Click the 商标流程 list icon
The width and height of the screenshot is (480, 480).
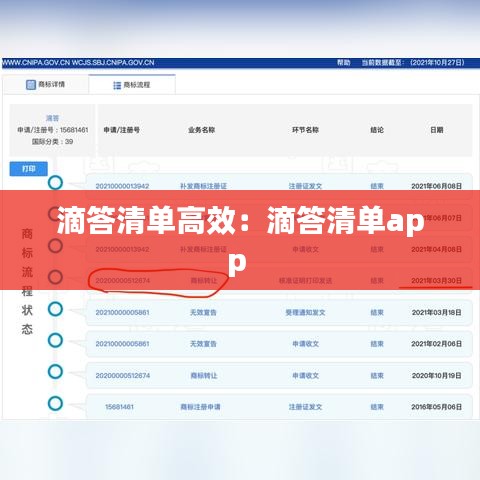tap(117, 85)
